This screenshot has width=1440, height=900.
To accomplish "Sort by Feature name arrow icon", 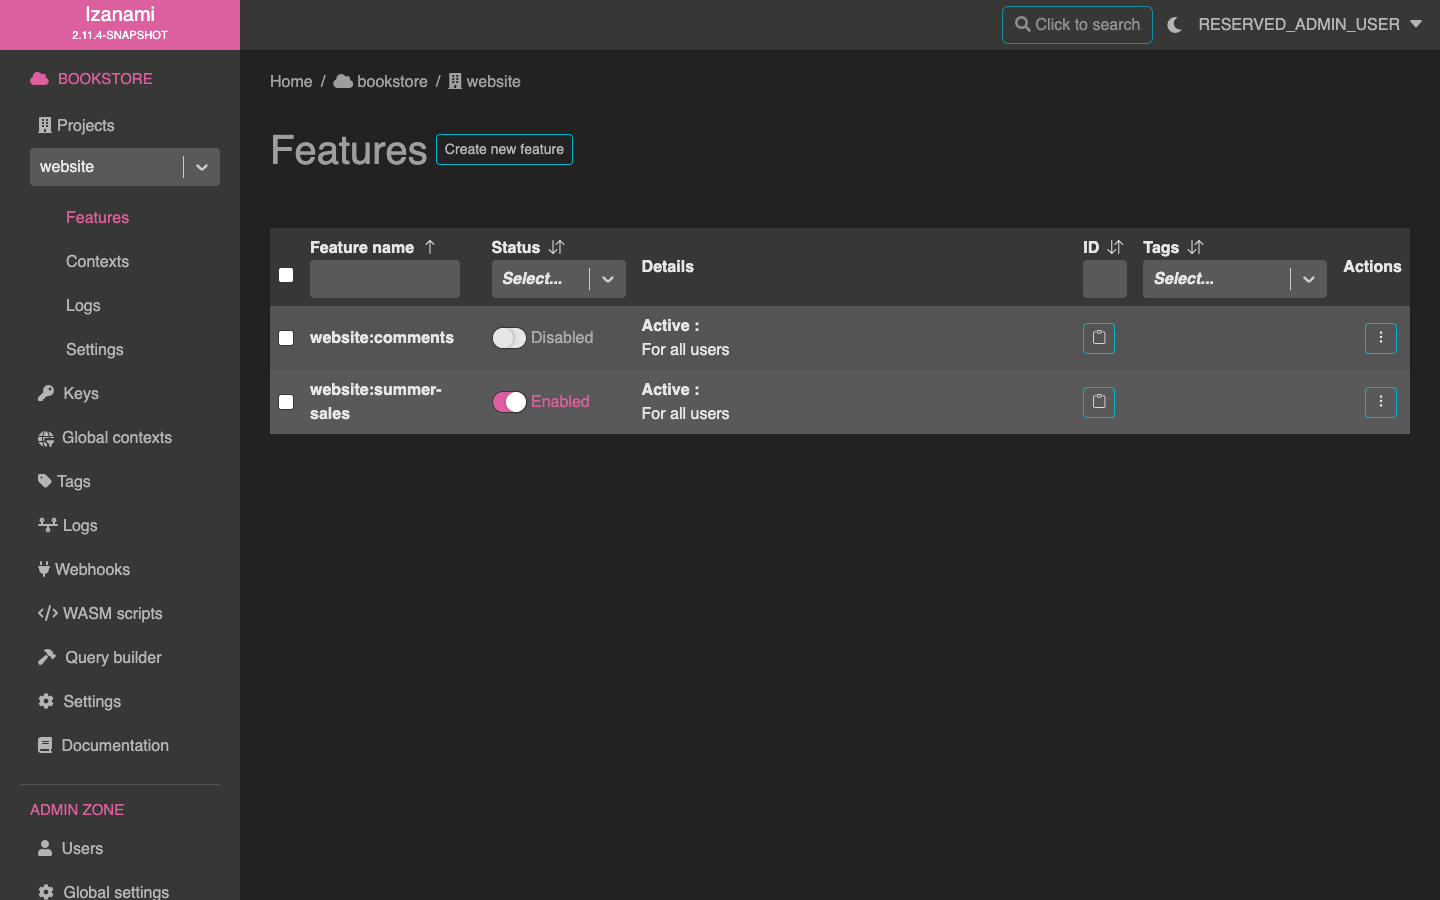I will click(x=430, y=247).
